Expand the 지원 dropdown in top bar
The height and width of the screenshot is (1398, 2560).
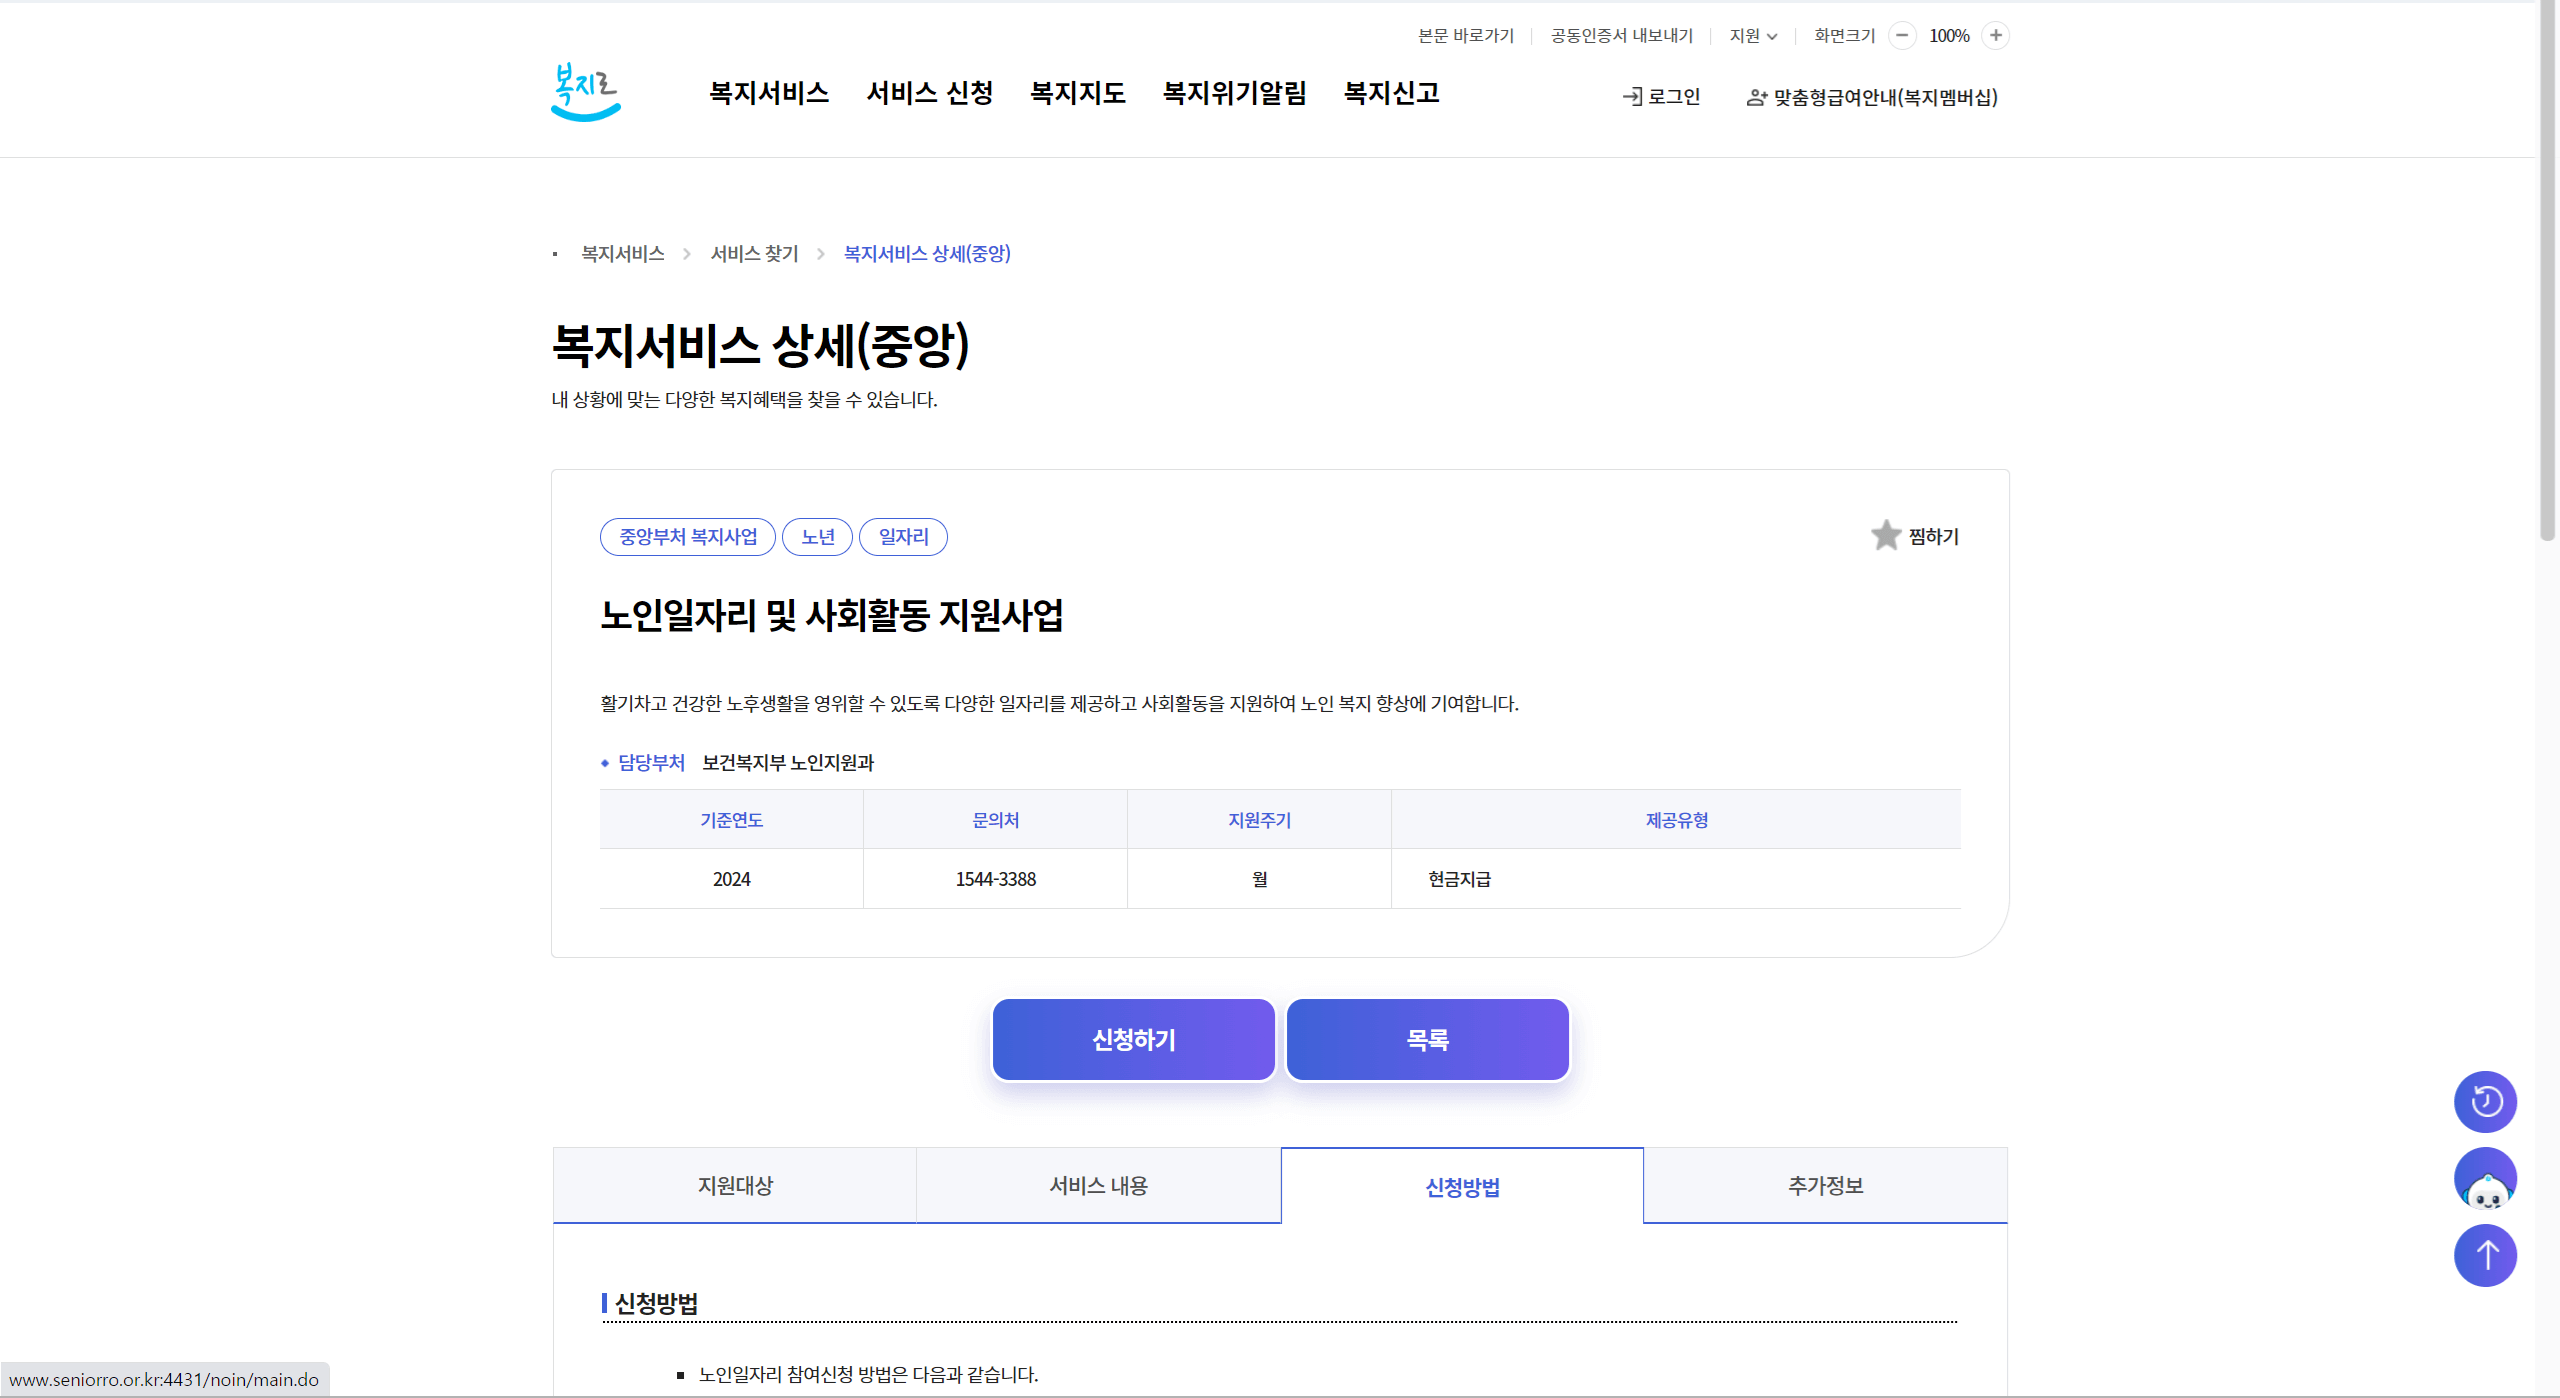point(1753,36)
